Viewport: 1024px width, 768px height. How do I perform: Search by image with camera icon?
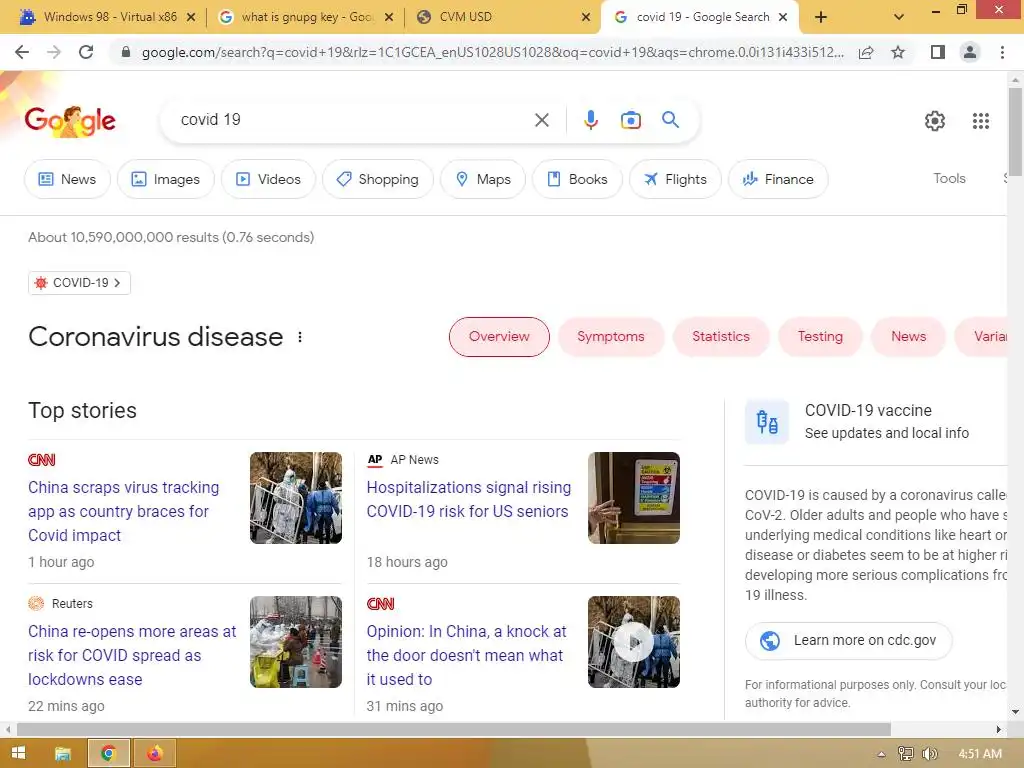(x=630, y=120)
